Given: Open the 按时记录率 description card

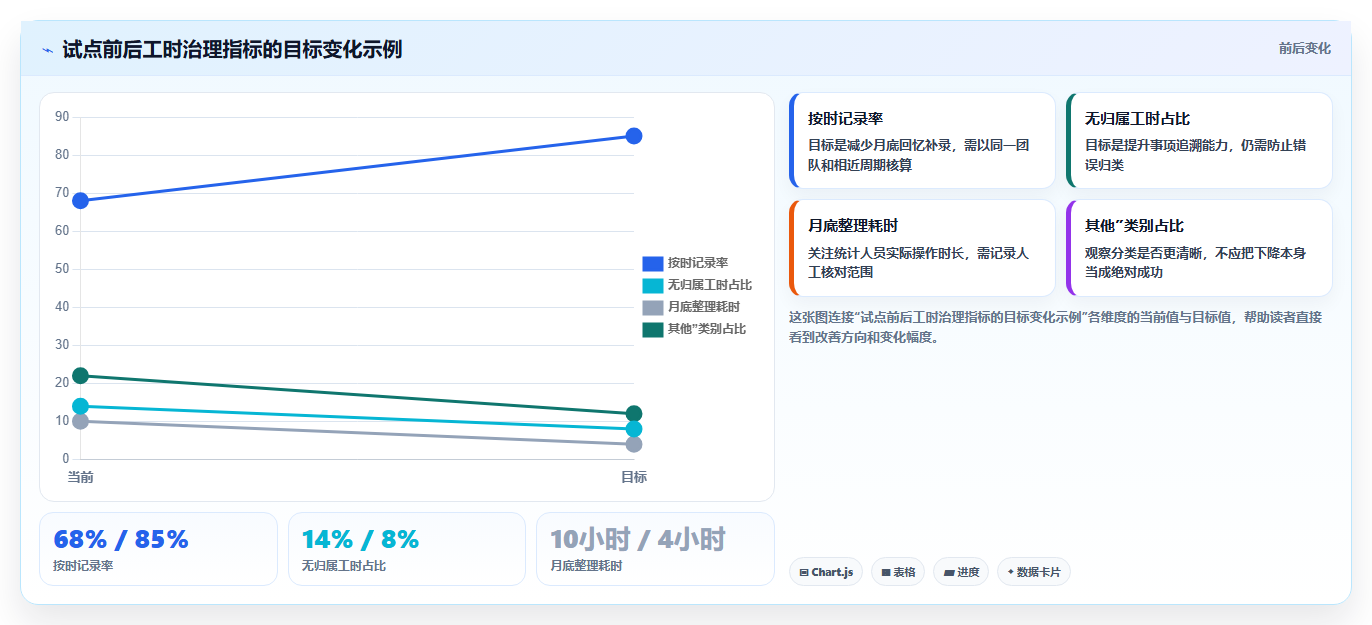Looking at the screenshot, I should point(922,141).
